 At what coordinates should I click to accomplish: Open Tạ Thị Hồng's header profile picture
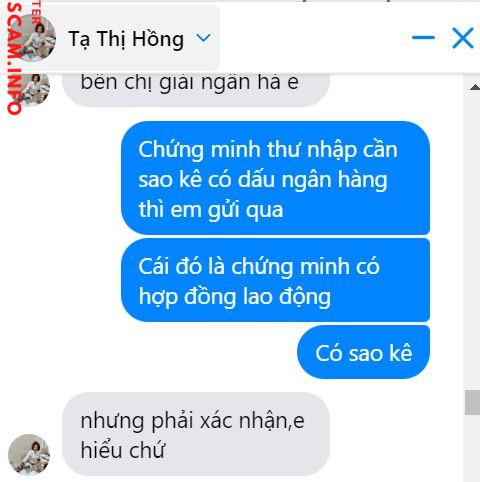33,38
